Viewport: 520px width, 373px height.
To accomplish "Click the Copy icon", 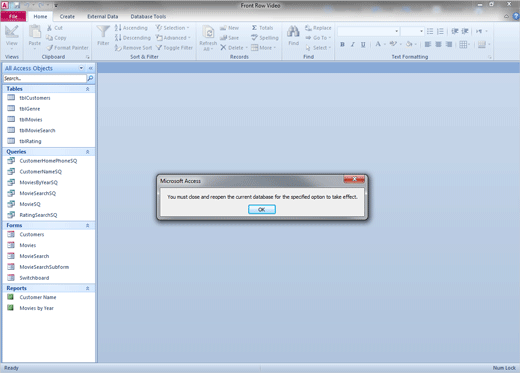I will 49,38.
